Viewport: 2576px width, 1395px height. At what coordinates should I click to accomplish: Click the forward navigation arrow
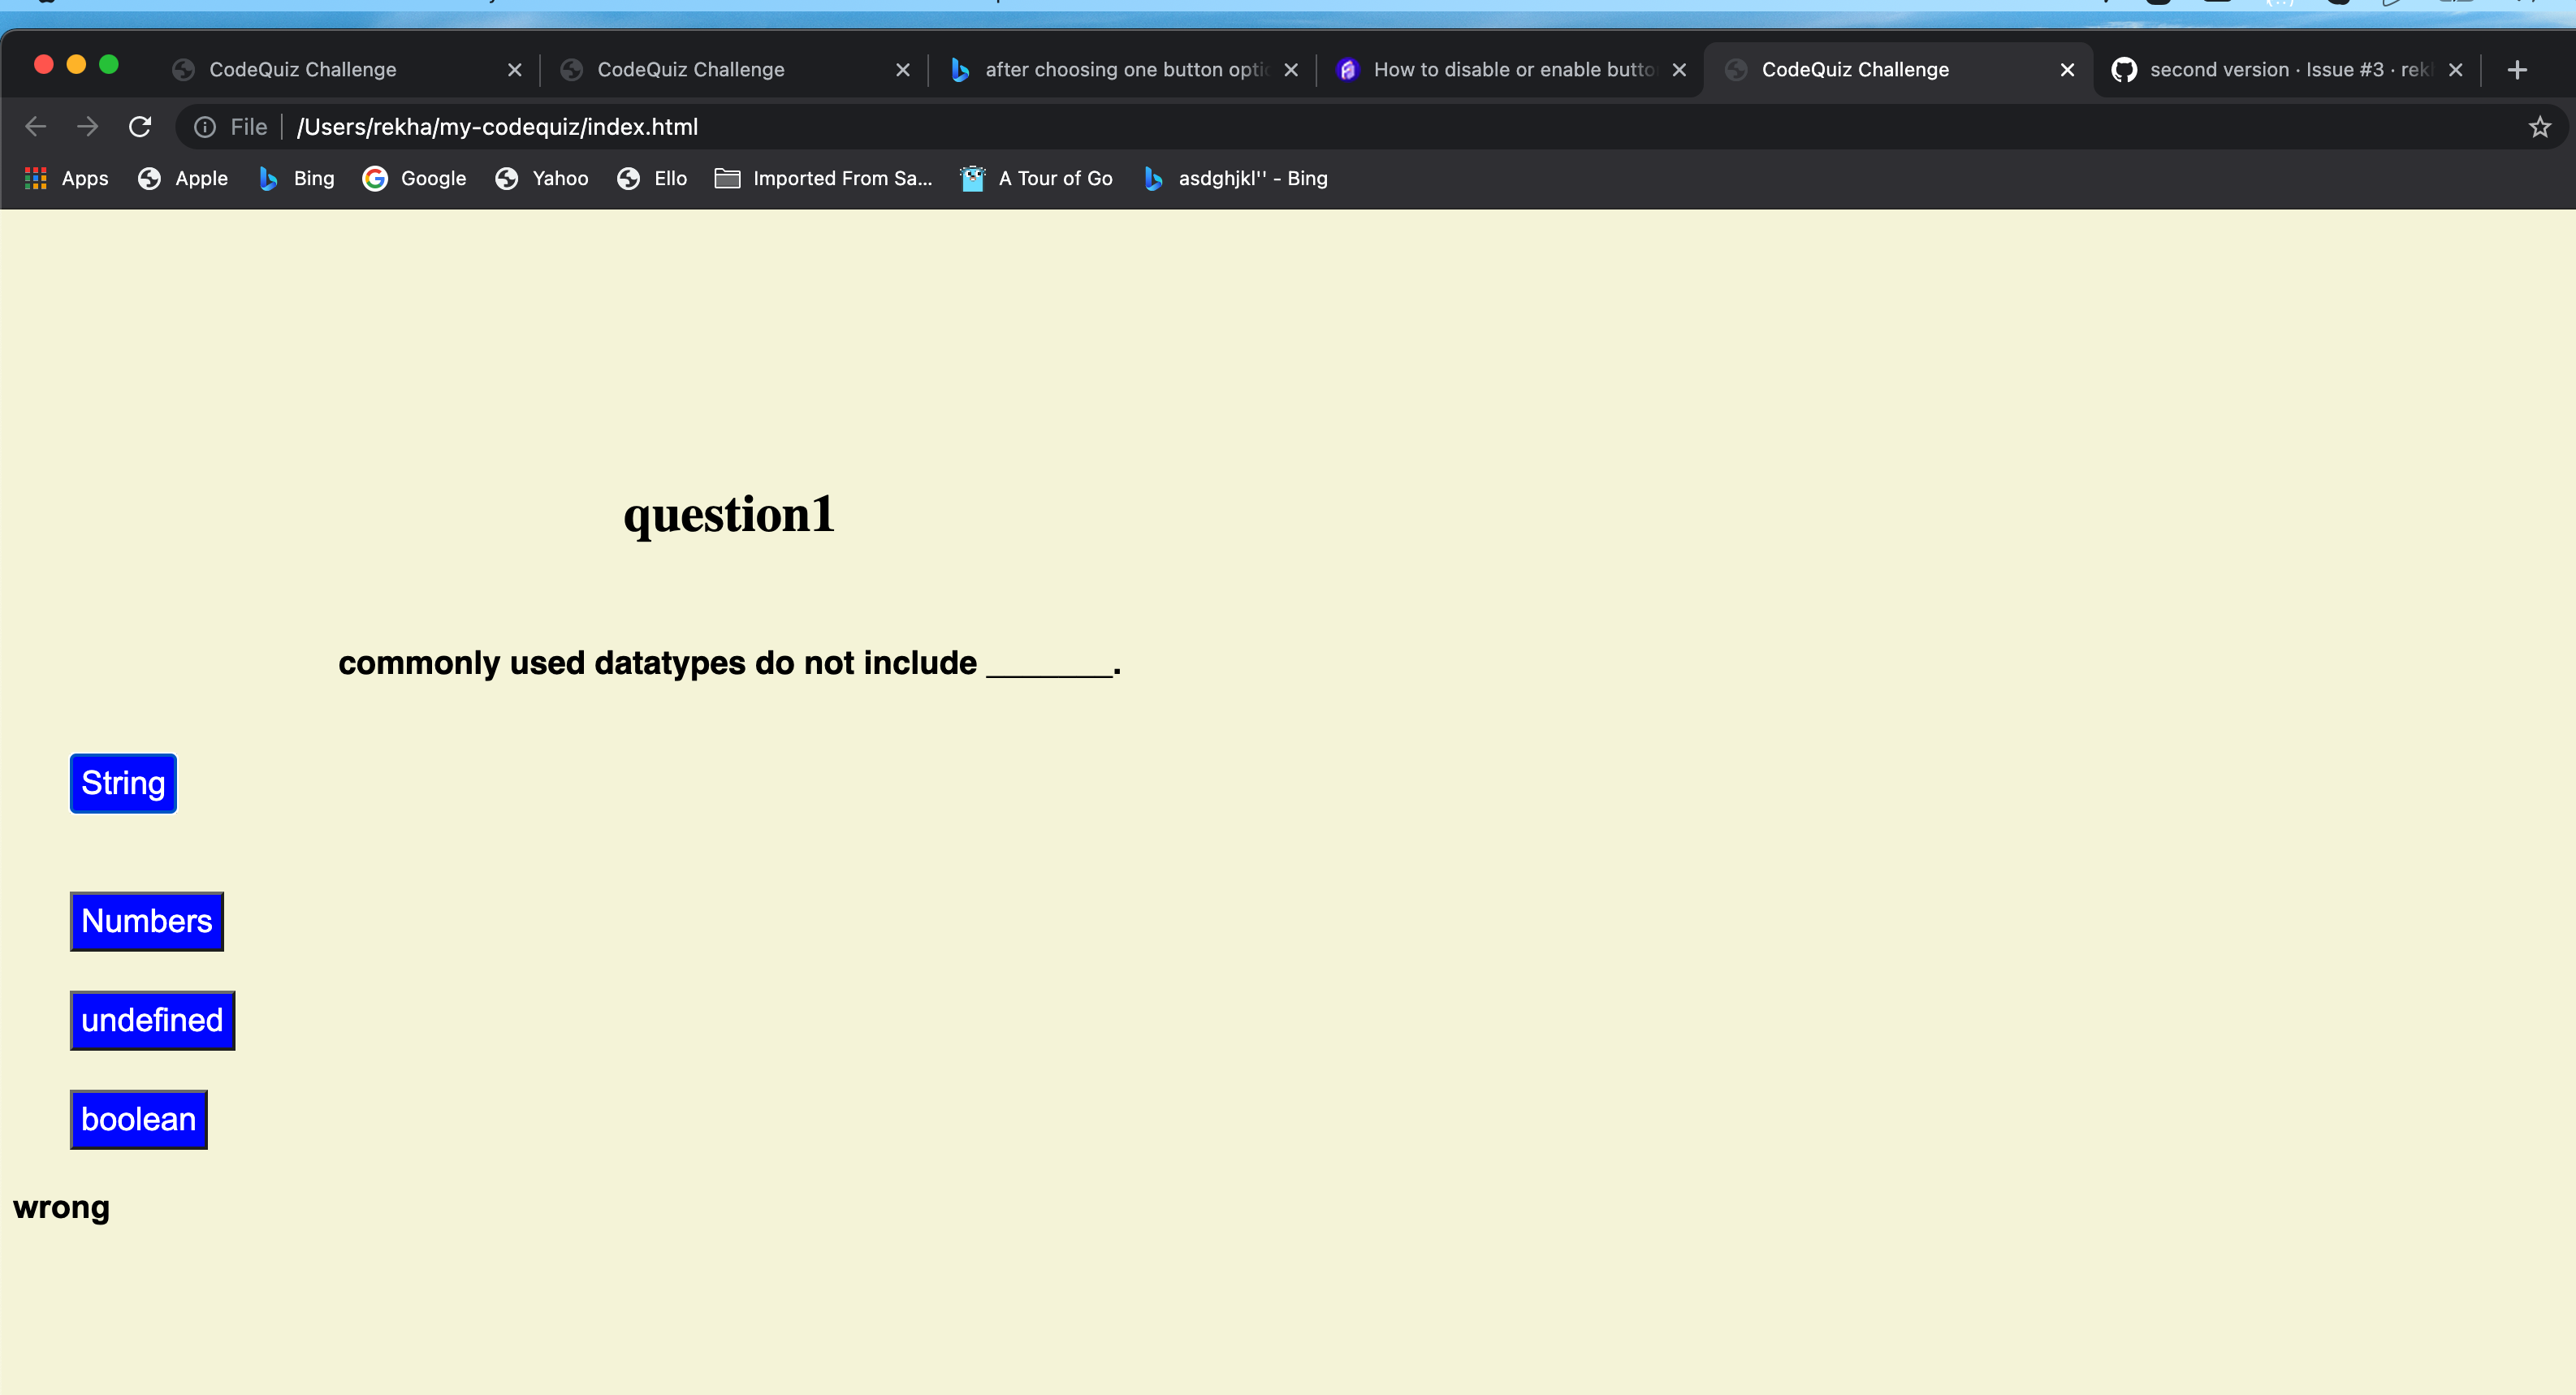[87, 126]
